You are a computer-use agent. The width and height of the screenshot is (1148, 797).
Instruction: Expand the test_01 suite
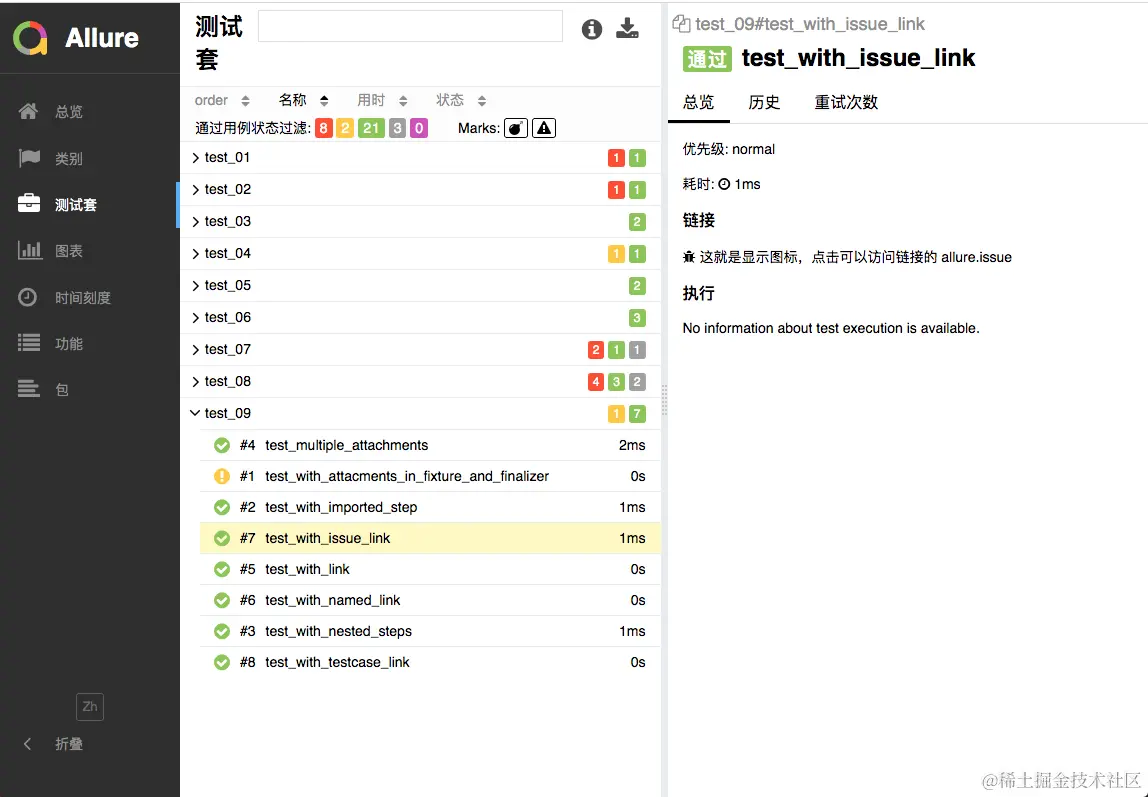coord(420,157)
